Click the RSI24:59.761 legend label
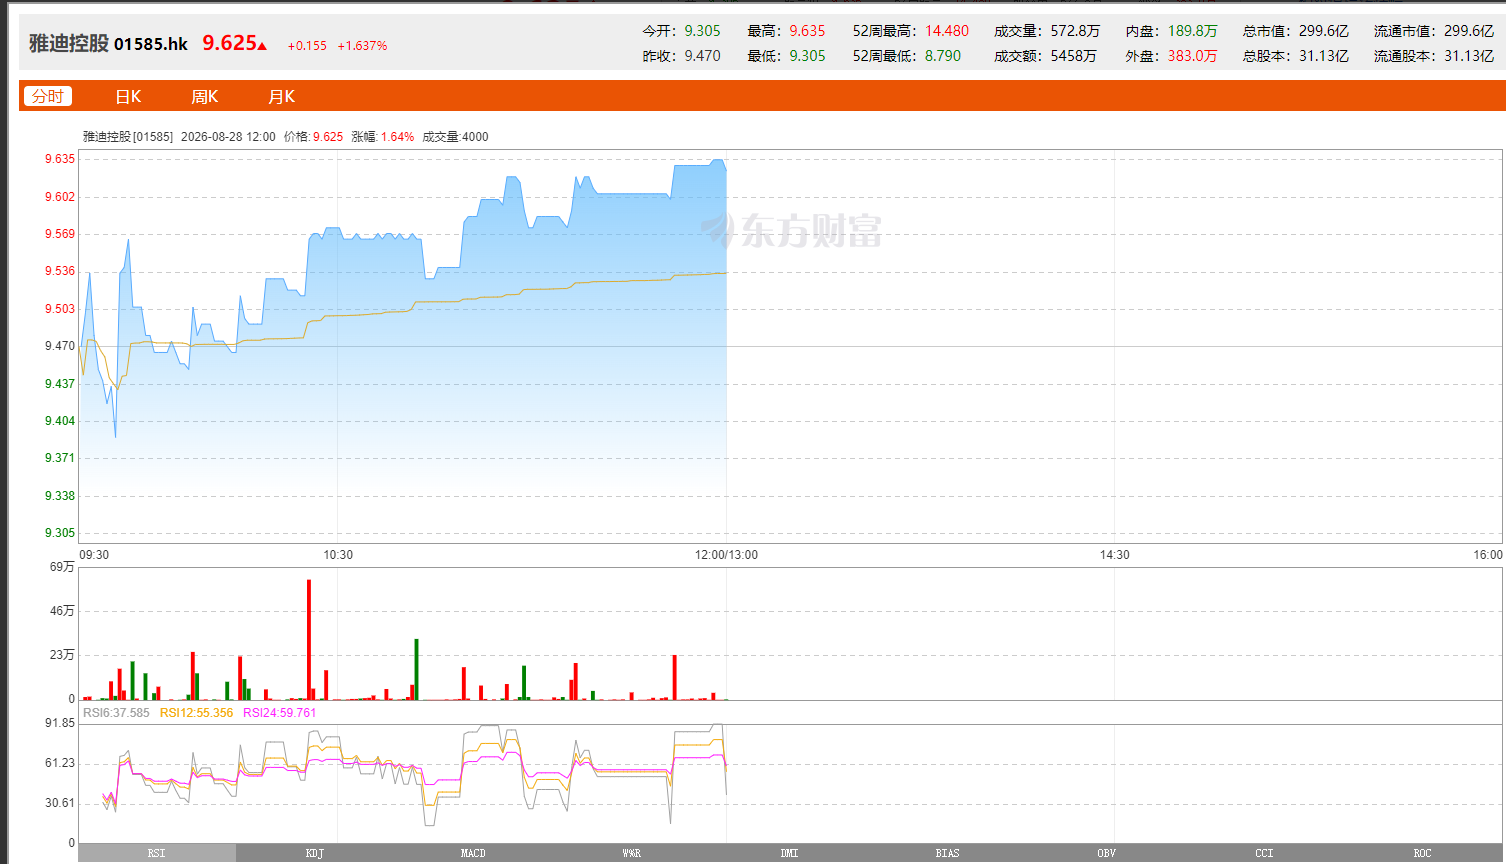Image resolution: width=1506 pixels, height=864 pixels. (x=279, y=713)
